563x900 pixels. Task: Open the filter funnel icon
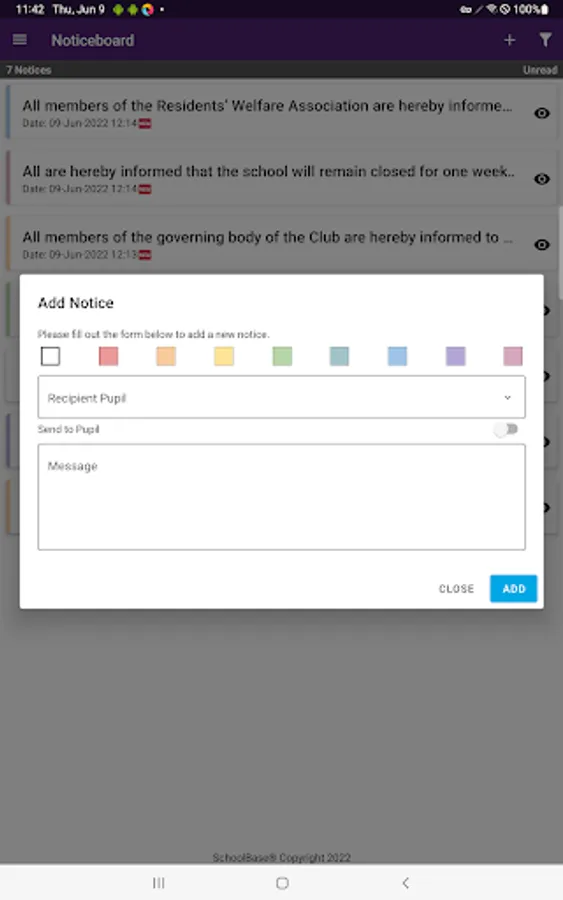tap(545, 40)
